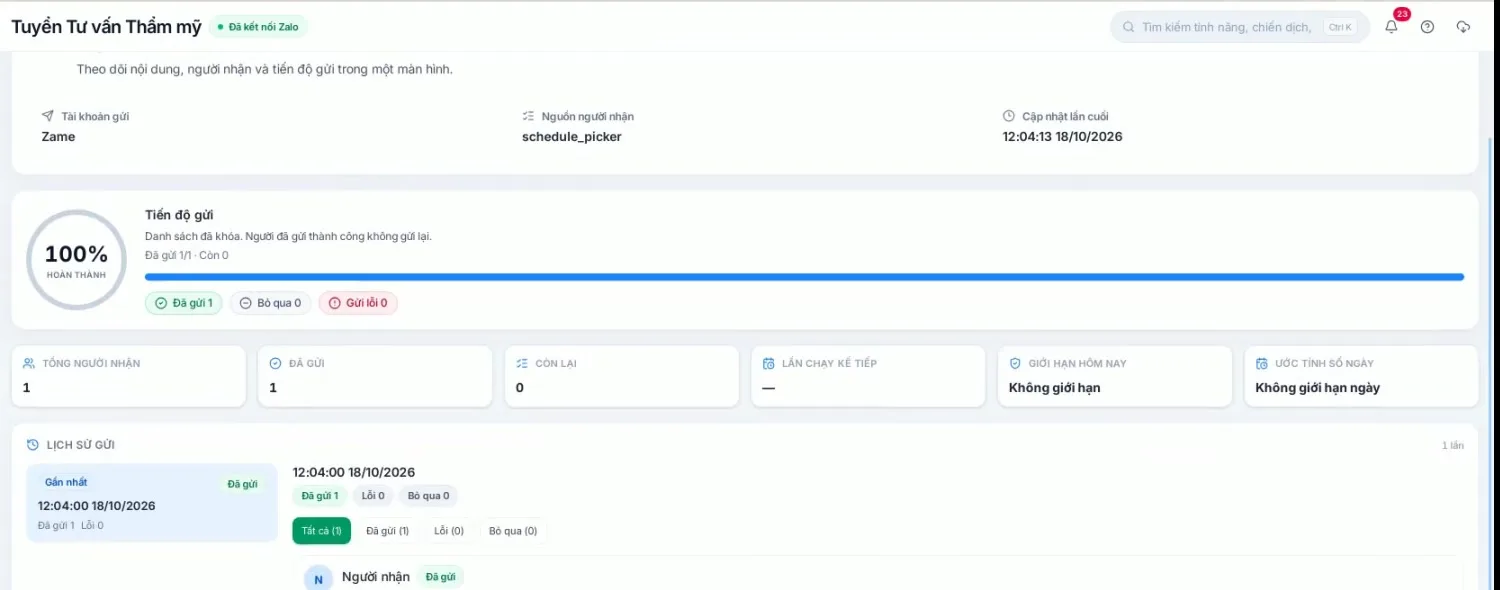The width and height of the screenshot is (1500, 590).
Task: Click the people icon beside Tổng người nhận
Action: click(29, 363)
